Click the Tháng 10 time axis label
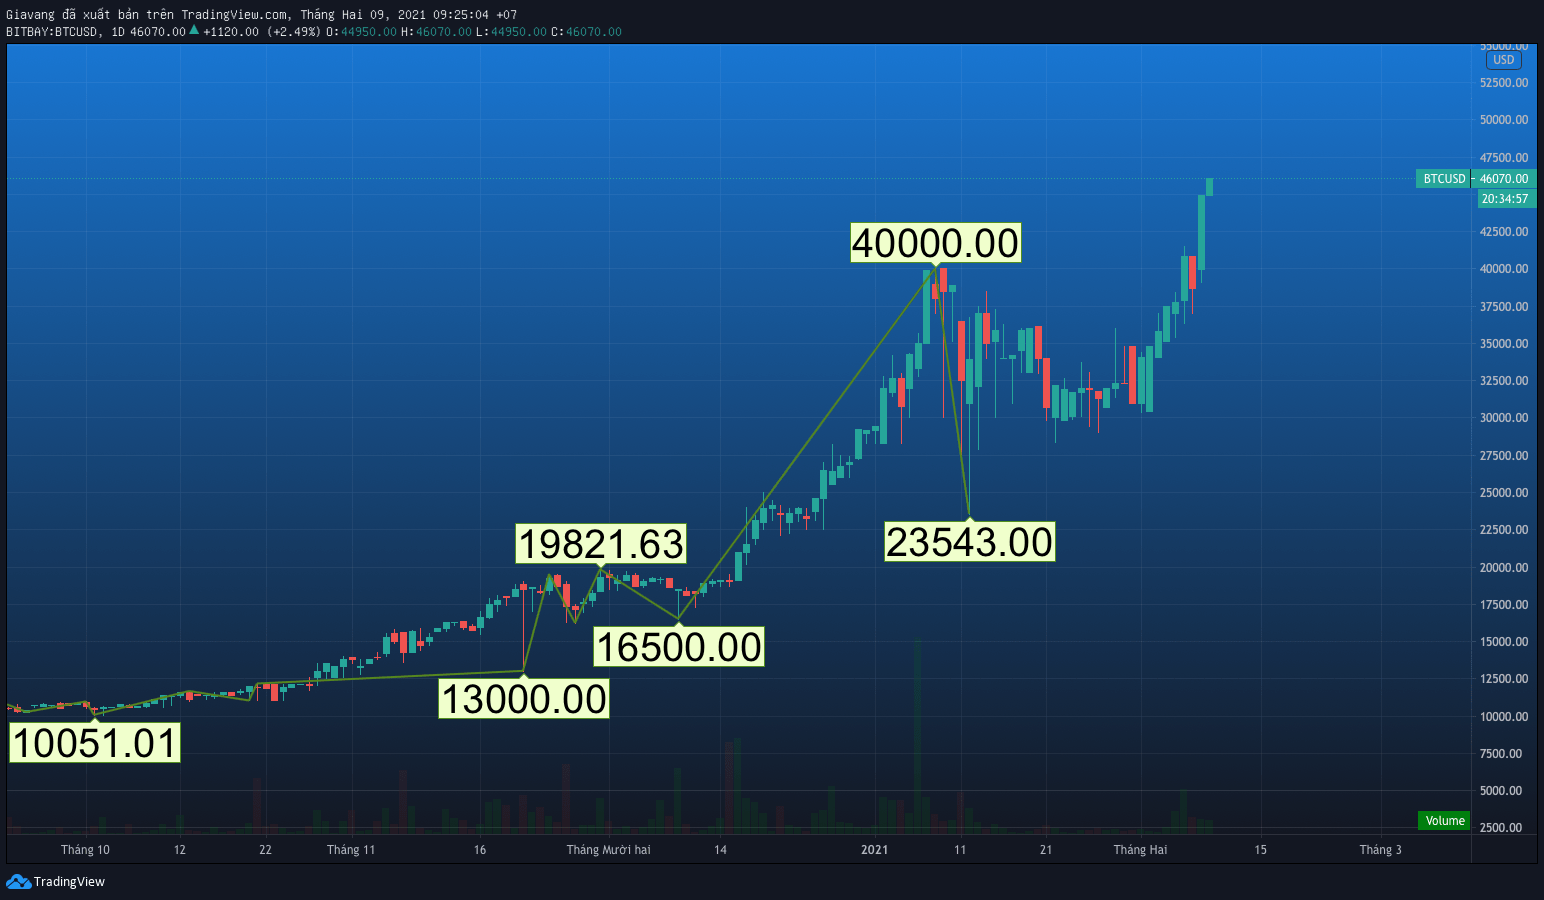 [85, 850]
